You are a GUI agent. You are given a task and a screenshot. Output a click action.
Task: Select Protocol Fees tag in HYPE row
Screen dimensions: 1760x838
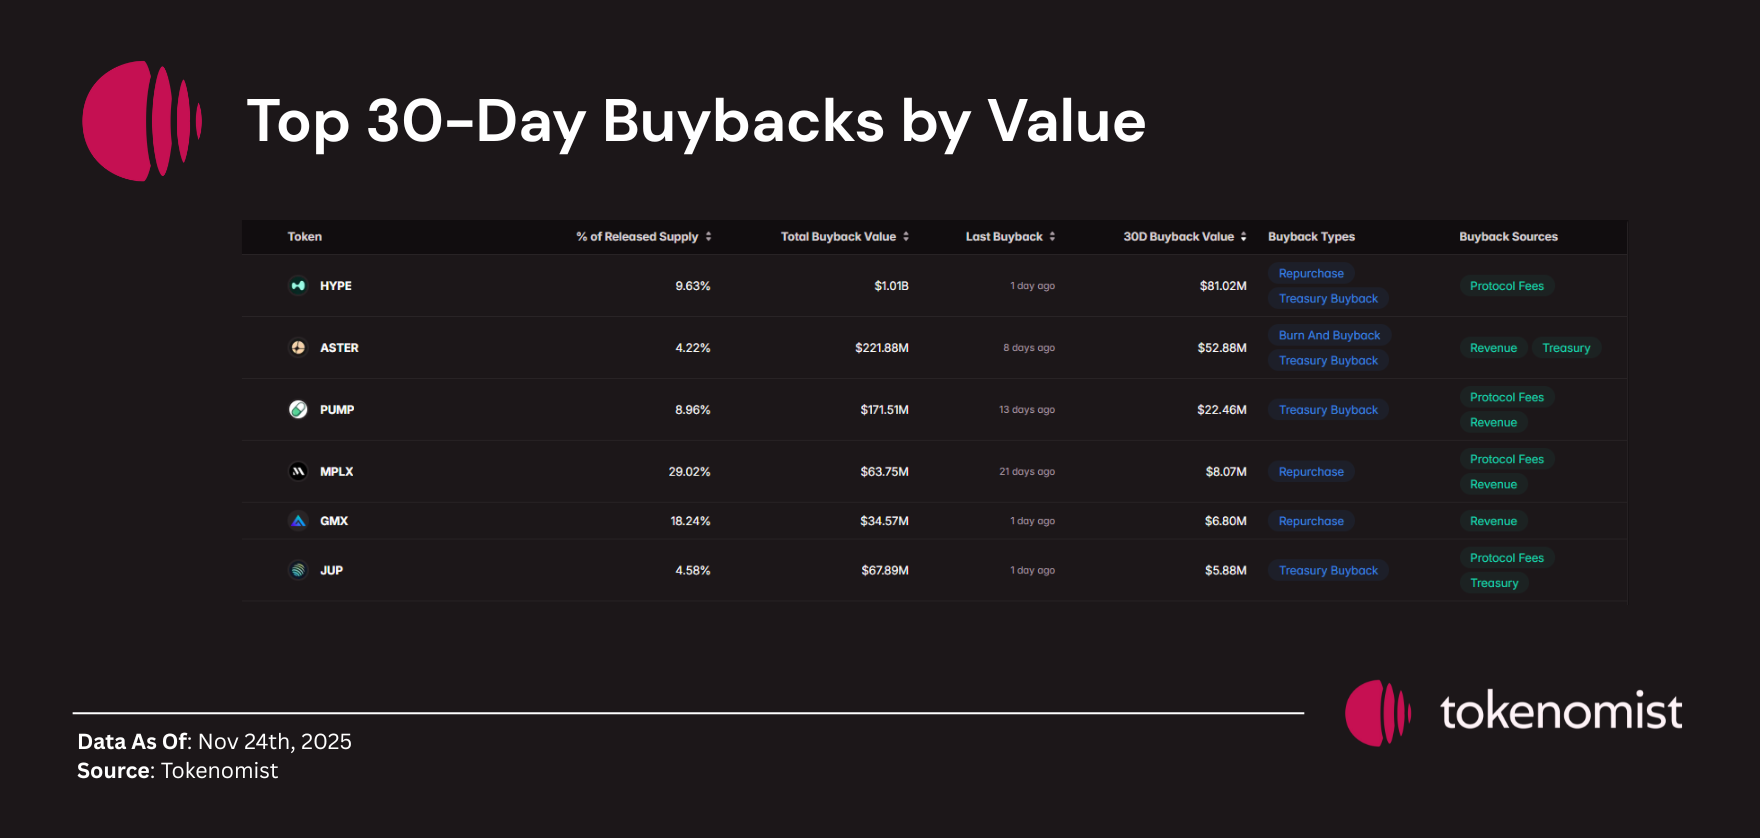pyautogui.click(x=1507, y=286)
